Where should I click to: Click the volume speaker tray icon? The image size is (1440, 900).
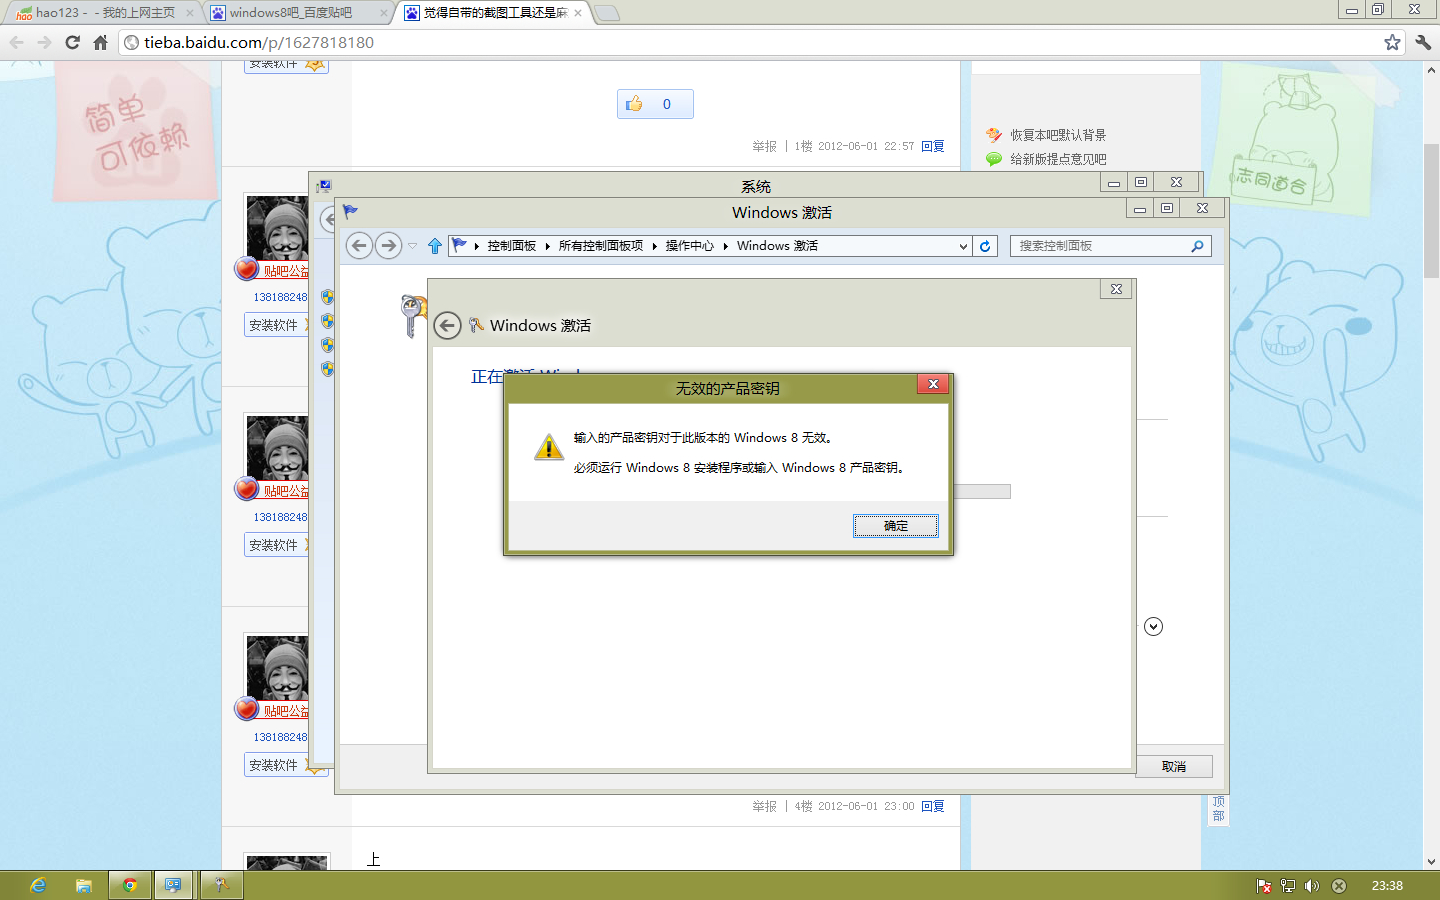coord(1312,886)
